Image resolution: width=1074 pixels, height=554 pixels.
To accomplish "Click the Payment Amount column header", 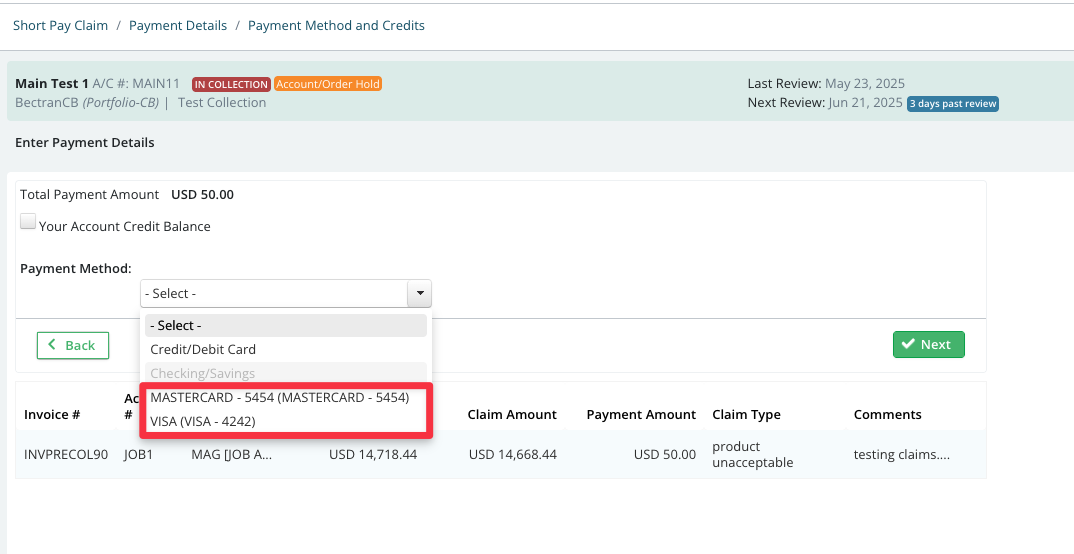I will pyautogui.click(x=641, y=414).
